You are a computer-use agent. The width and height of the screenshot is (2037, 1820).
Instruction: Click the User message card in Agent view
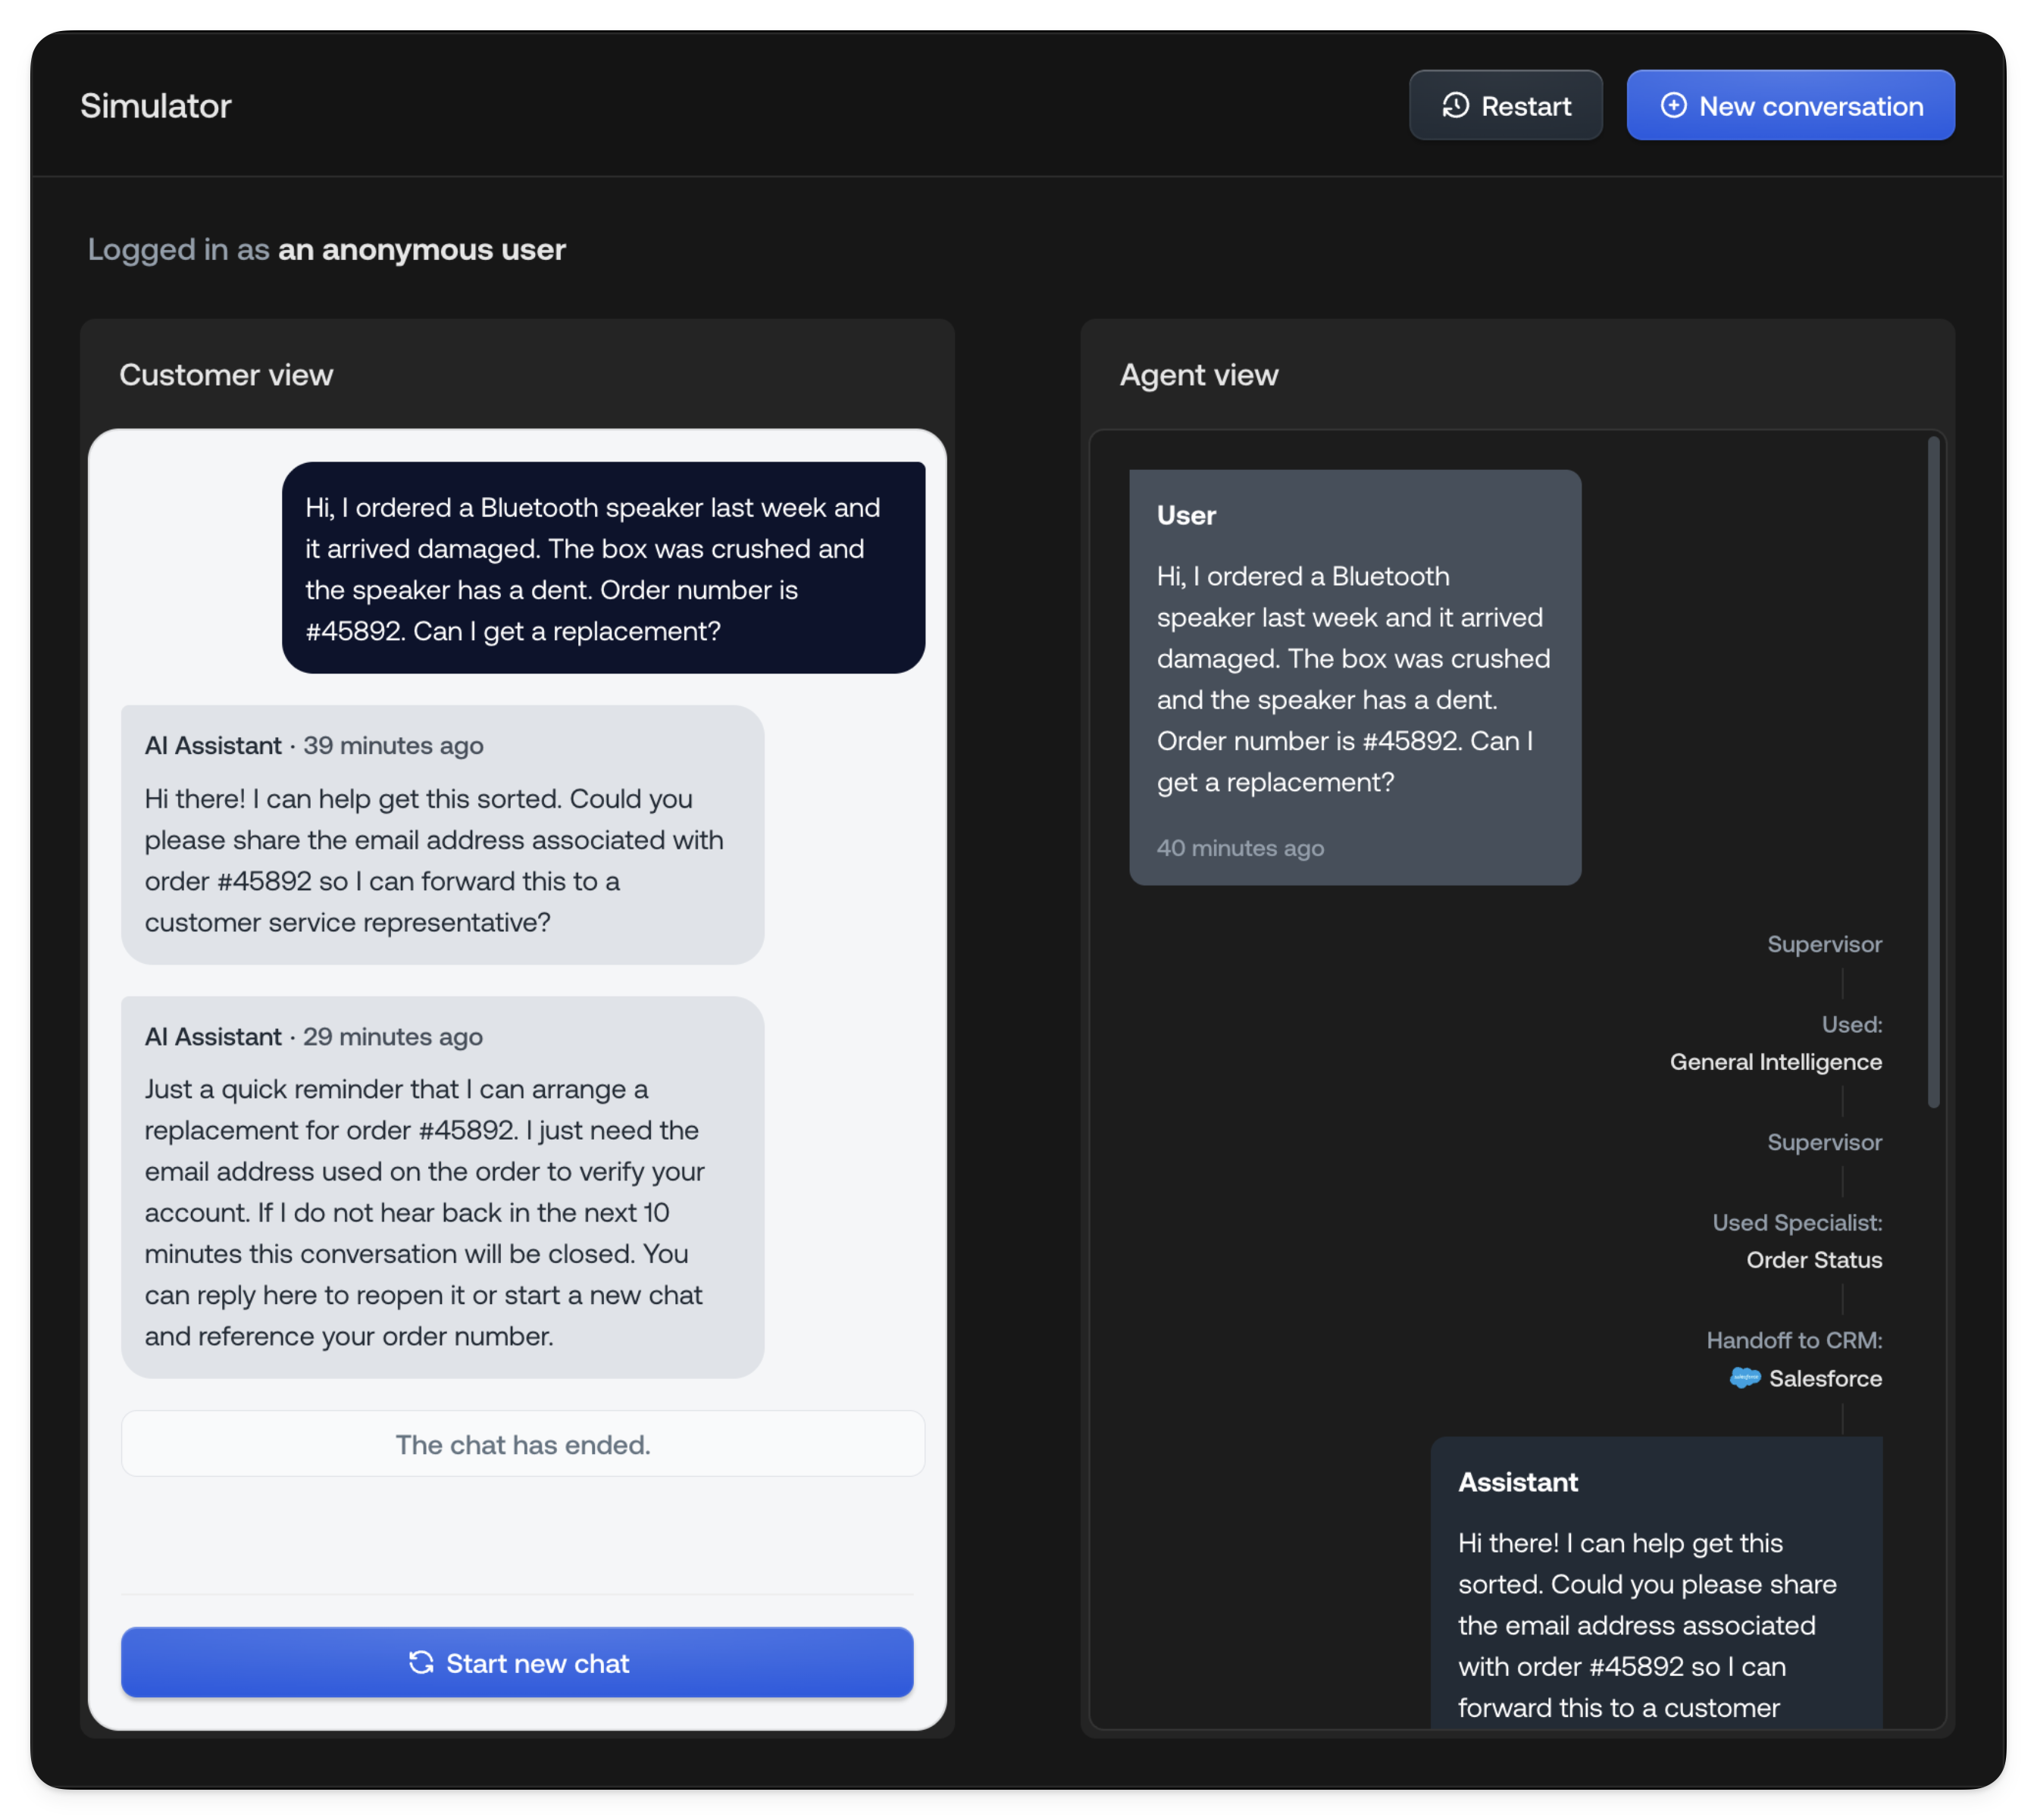[x=1354, y=677]
